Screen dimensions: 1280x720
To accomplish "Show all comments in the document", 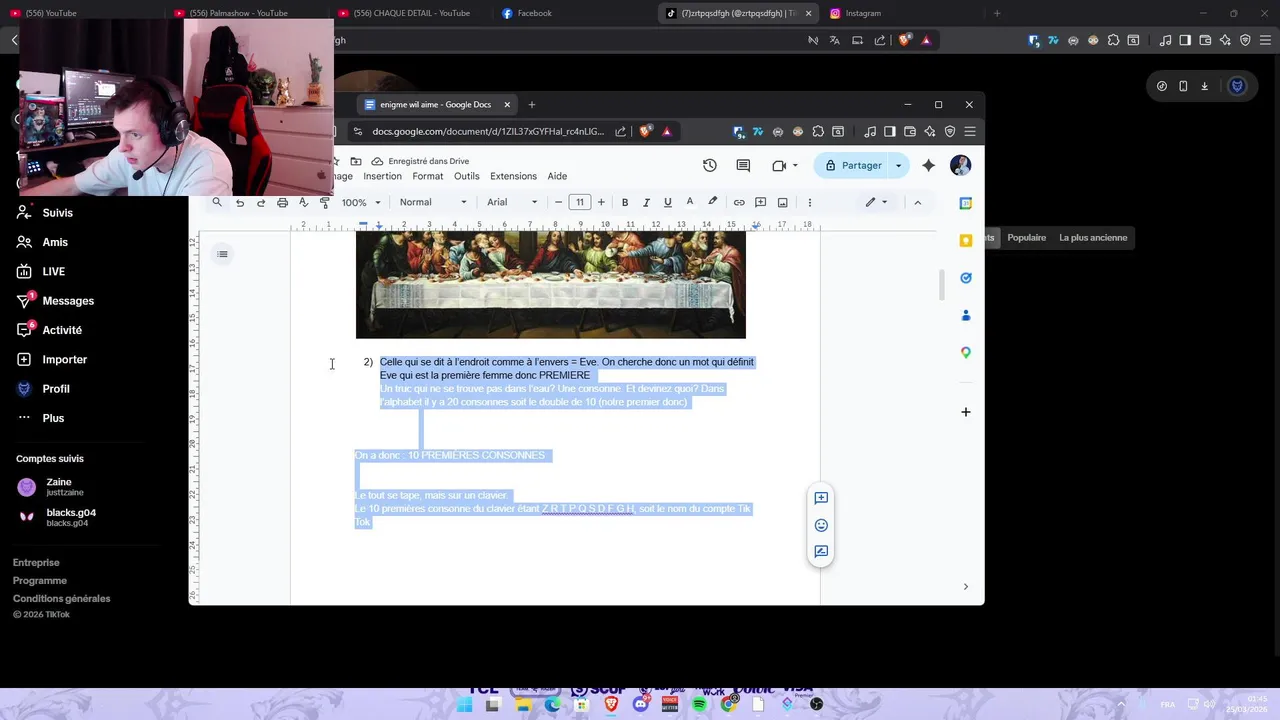I will pyautogui.click(x=743, y=165).
